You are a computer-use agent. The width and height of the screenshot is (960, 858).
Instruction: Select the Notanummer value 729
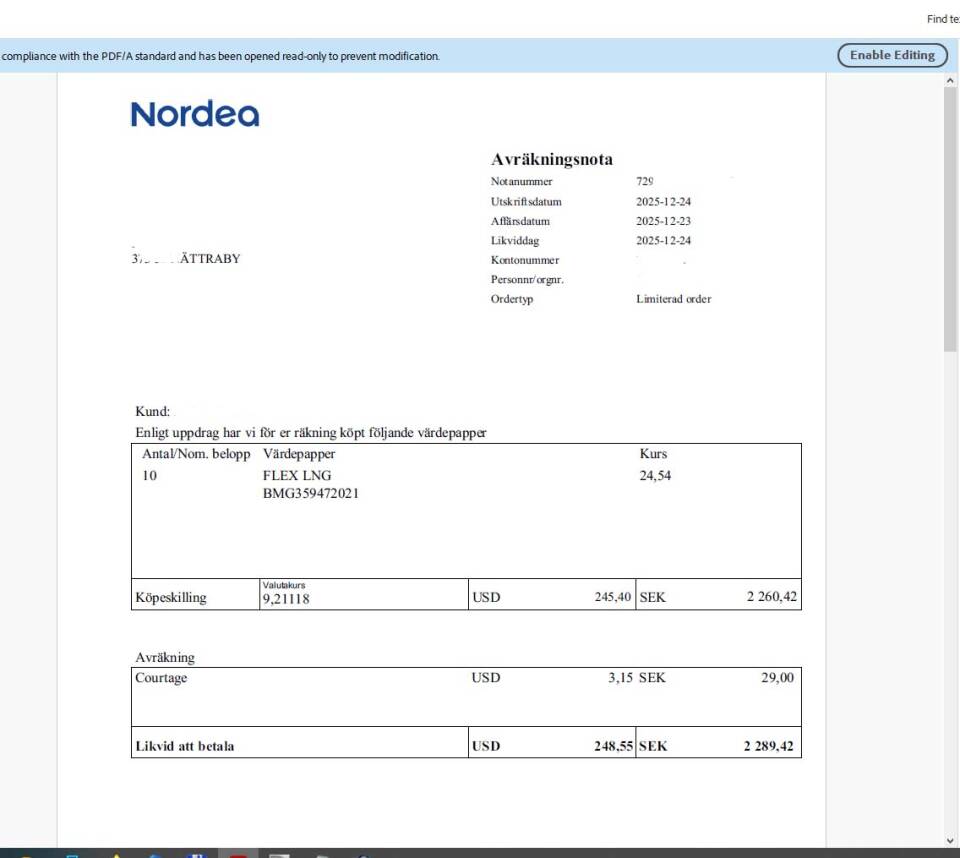point(645,182)
